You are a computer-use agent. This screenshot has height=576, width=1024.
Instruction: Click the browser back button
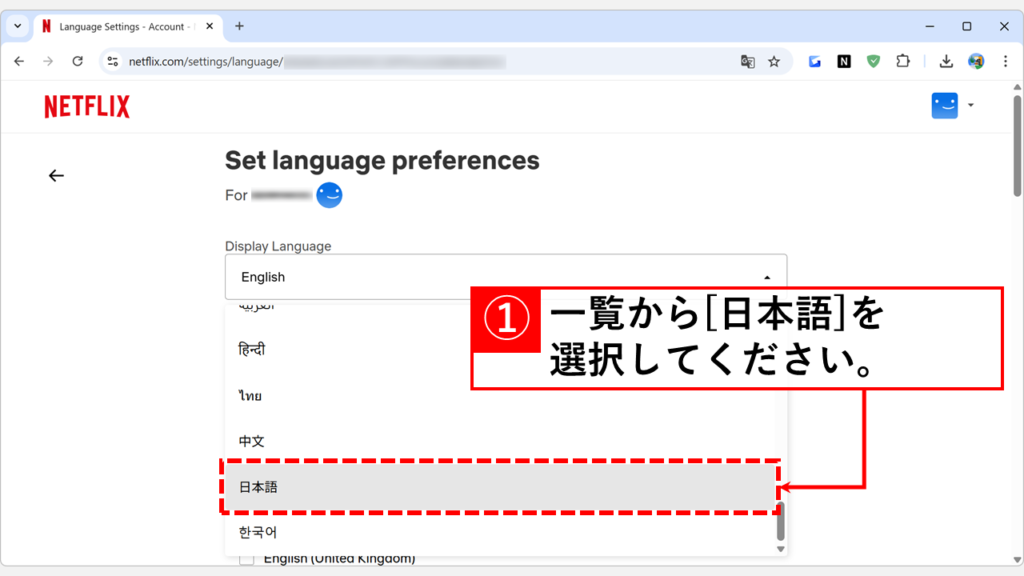tap(19, 61)
